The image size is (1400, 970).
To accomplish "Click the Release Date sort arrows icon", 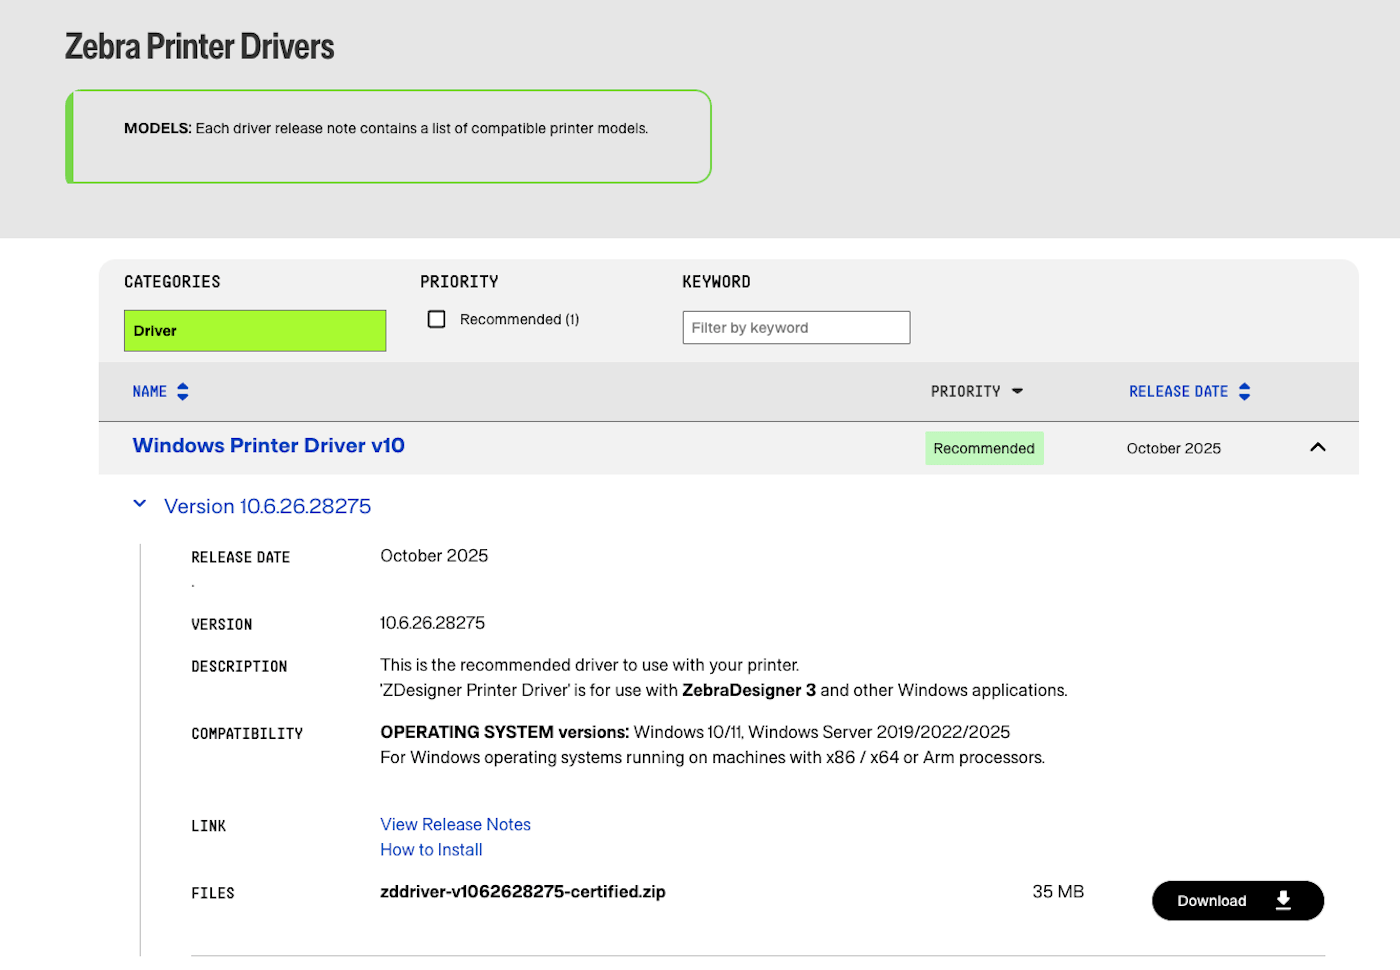I will [x=1245, y=391].
